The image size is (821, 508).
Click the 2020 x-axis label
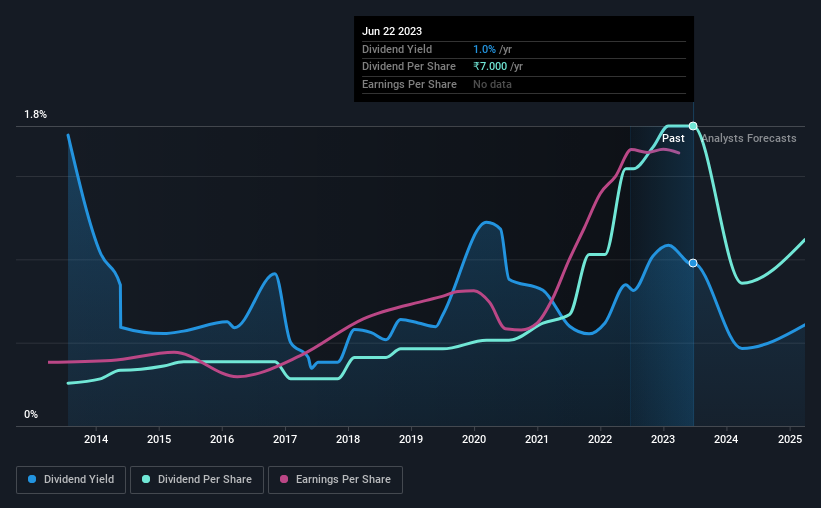[x=474, y=439]
